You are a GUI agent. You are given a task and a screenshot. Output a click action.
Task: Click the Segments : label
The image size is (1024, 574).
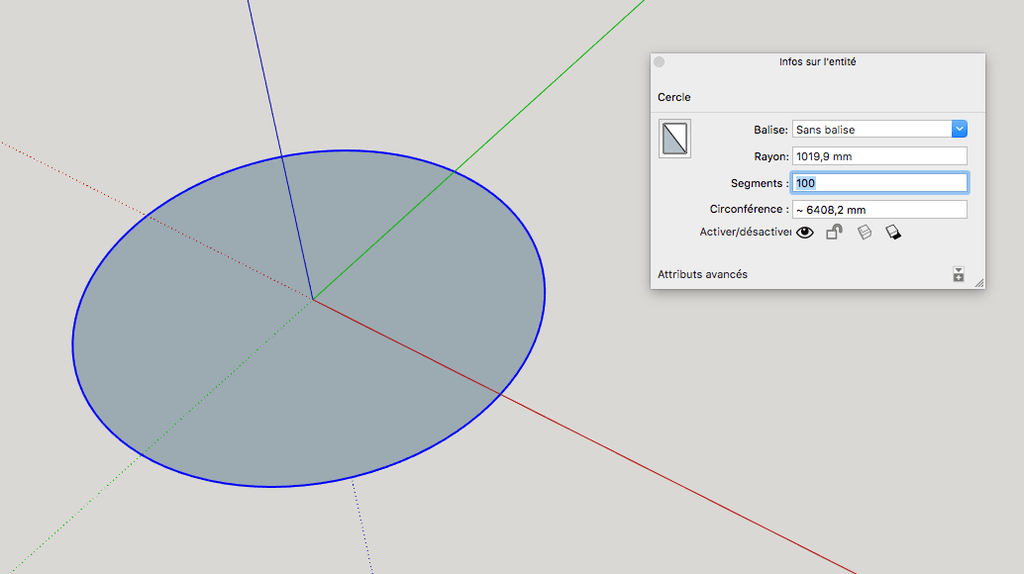click(760, 183)
